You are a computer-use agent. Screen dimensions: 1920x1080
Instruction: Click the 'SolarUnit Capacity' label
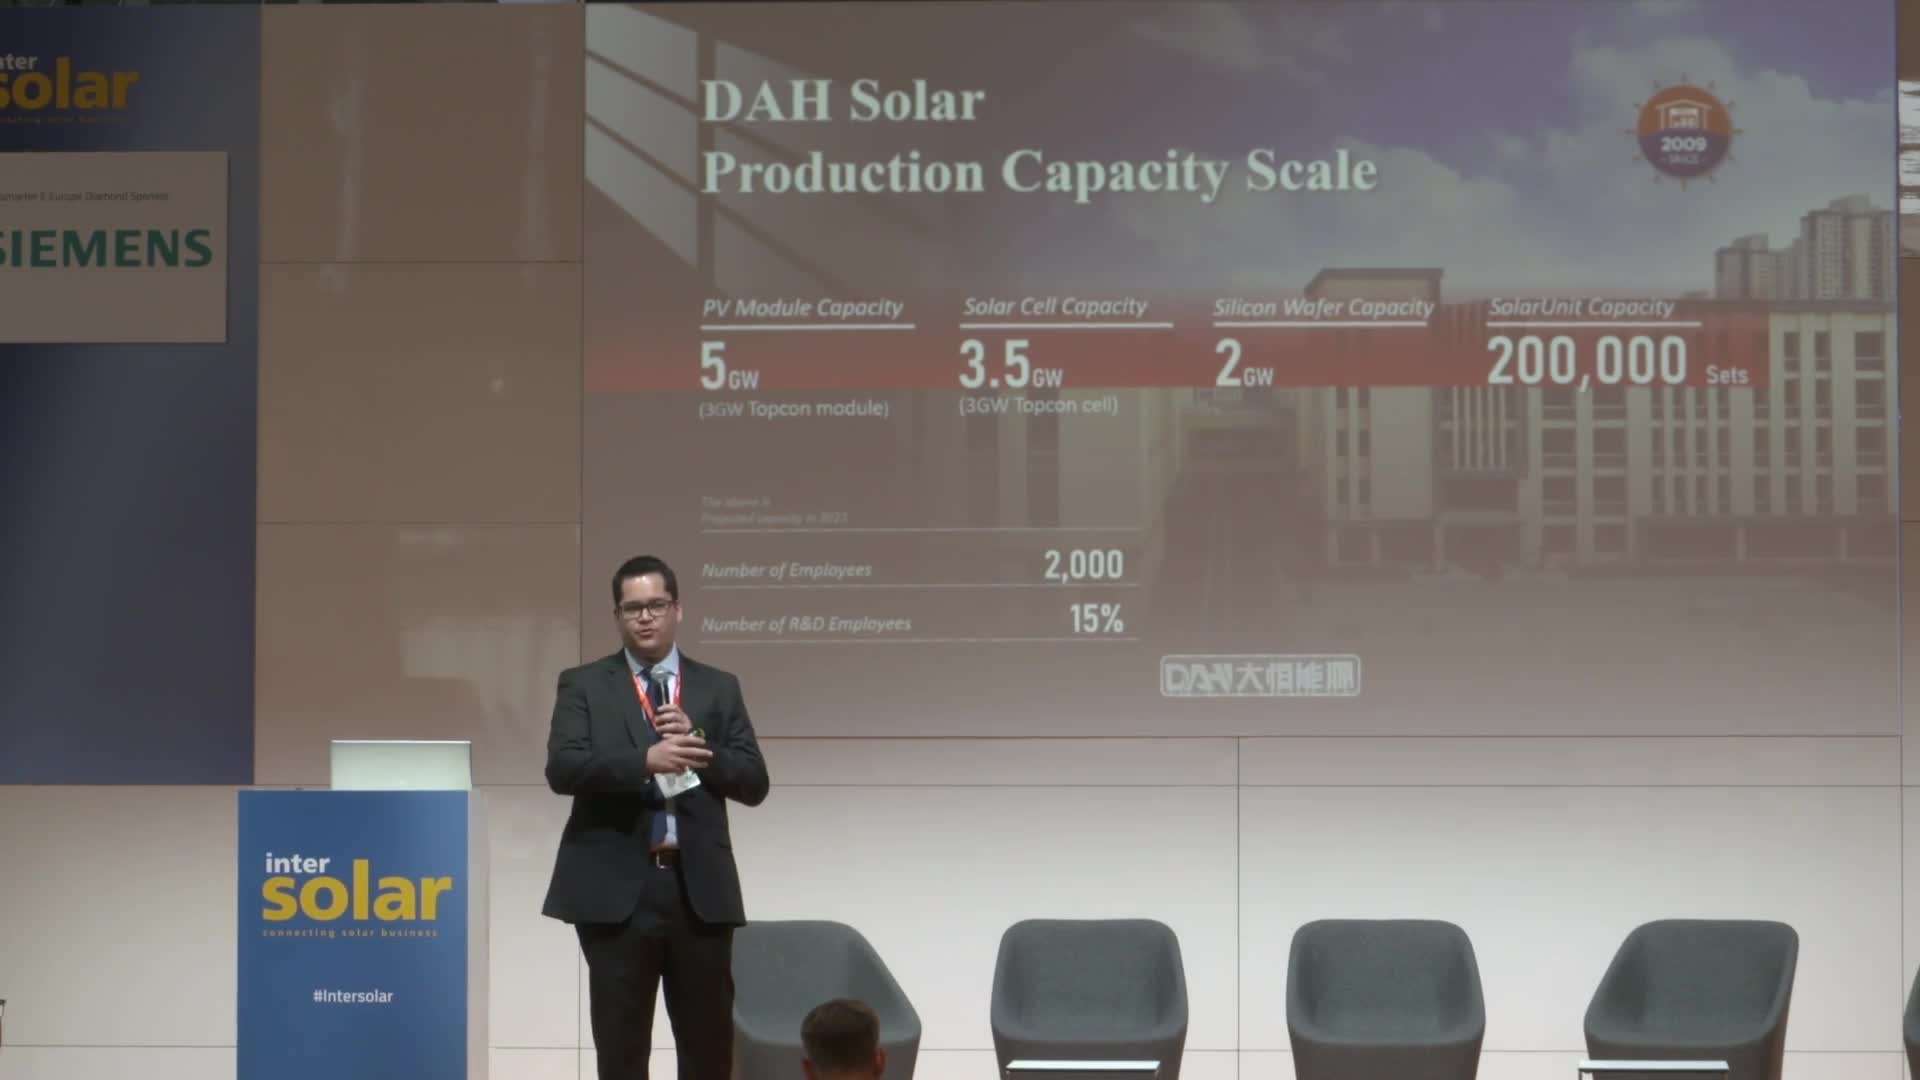pos(1581,307)
